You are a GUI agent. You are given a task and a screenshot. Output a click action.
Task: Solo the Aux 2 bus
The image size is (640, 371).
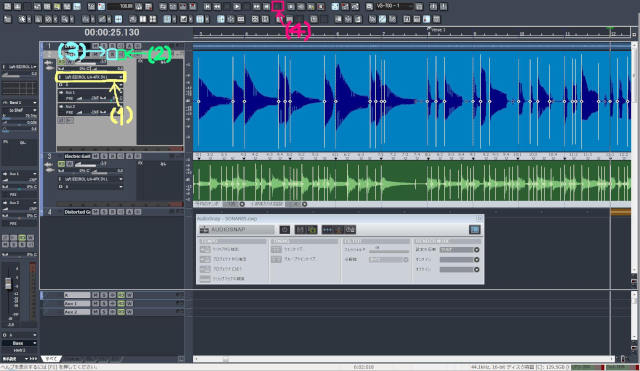(x=104, y=312)
